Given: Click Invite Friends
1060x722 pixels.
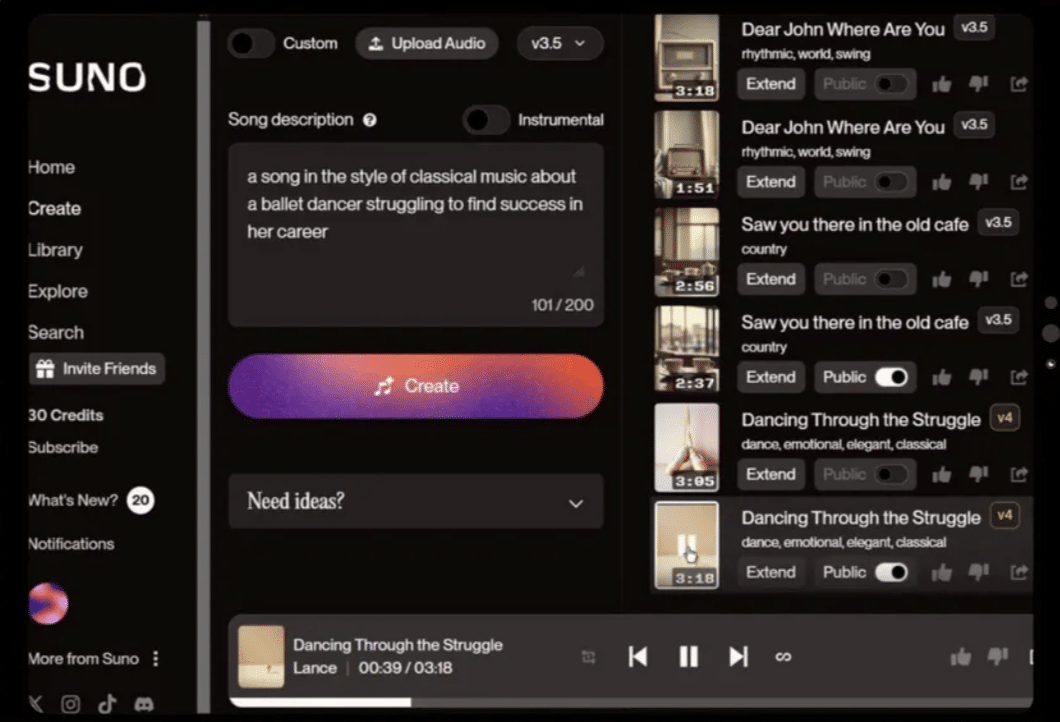Looking at the screenshot, I should 97,369.
